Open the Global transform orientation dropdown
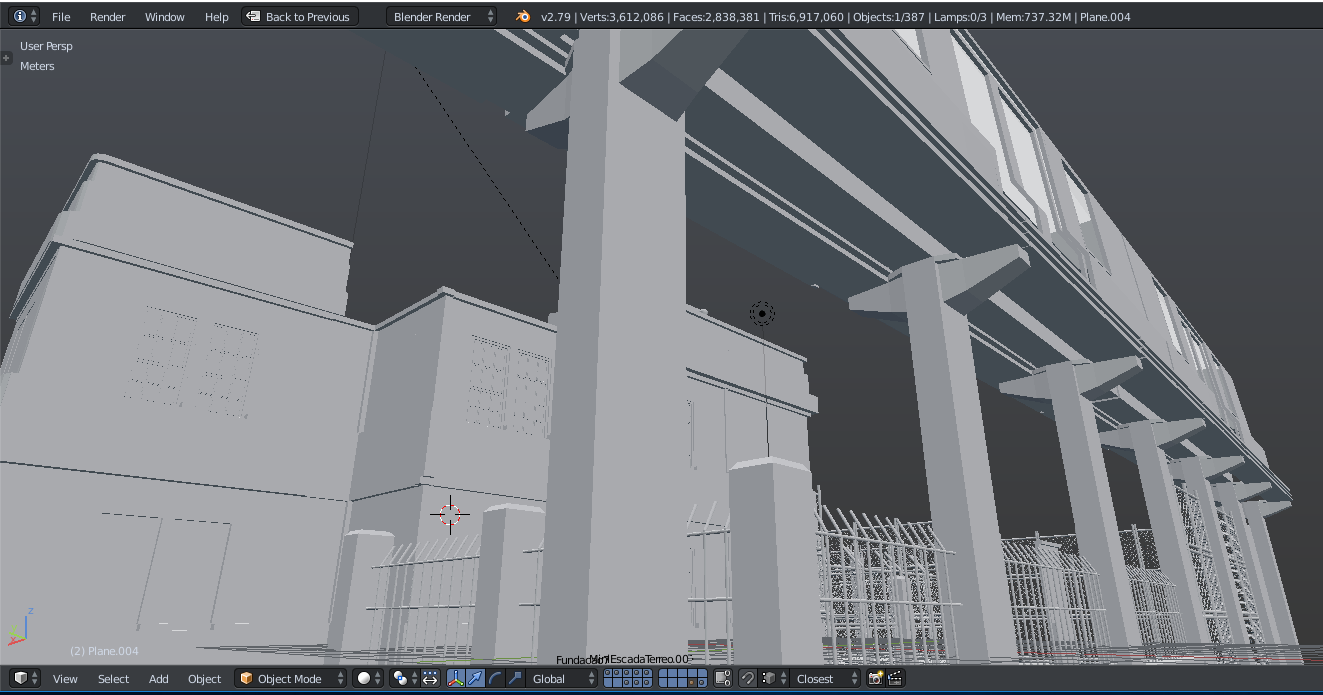1323x695 pixels. pos(562,678)
